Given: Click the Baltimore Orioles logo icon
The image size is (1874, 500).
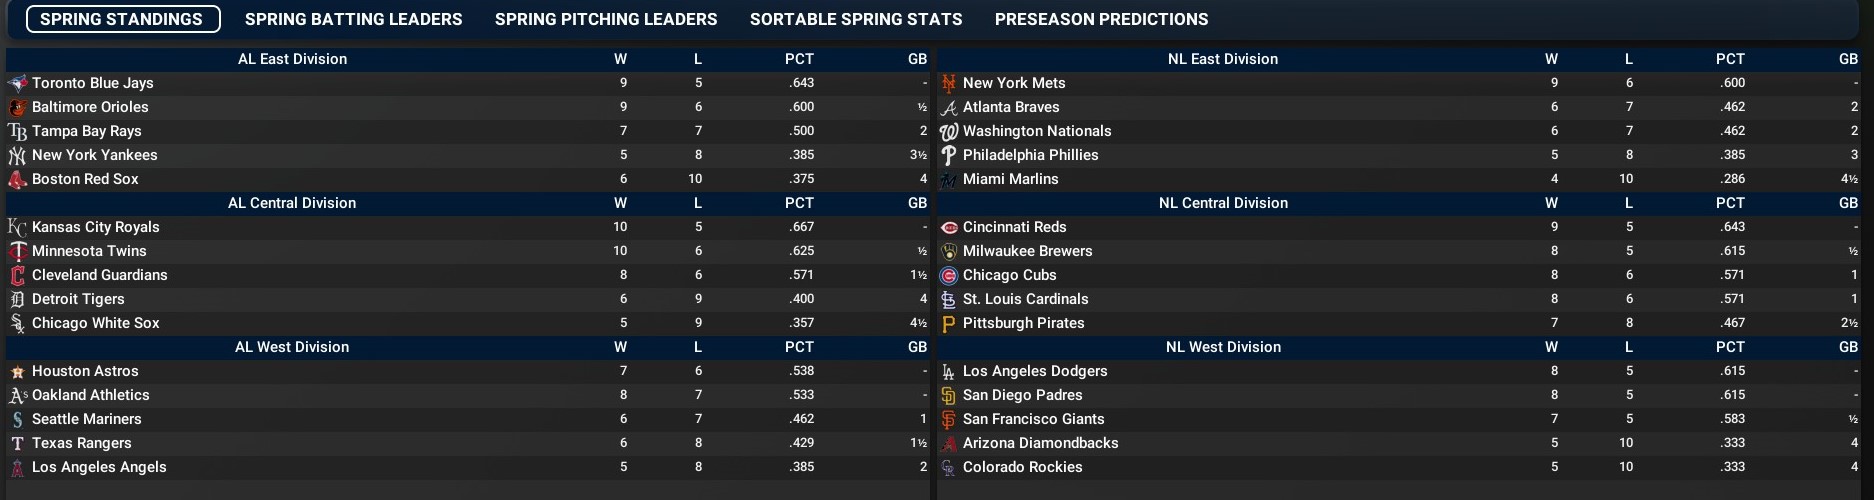Looking at the screenshot, I should click(17, 107).
